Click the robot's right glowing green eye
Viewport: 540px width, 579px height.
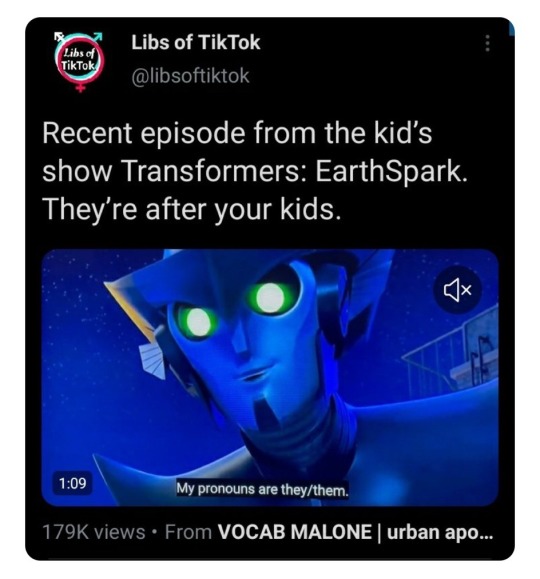click(270, 297)
